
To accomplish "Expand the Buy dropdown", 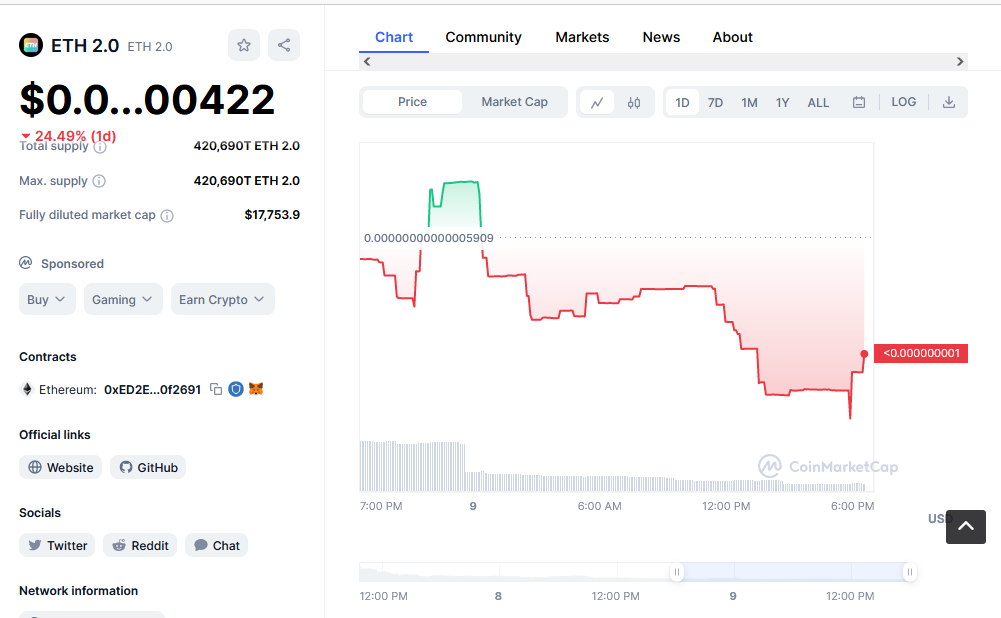I will coord(47,299).
